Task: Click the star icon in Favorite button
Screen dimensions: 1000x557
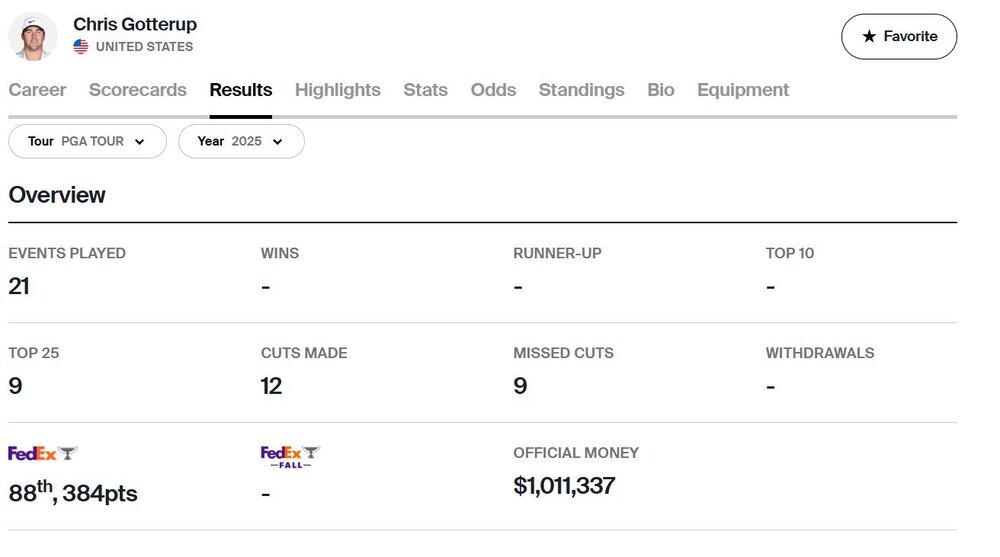Action: pyautogui.click(x=869, y=36)
